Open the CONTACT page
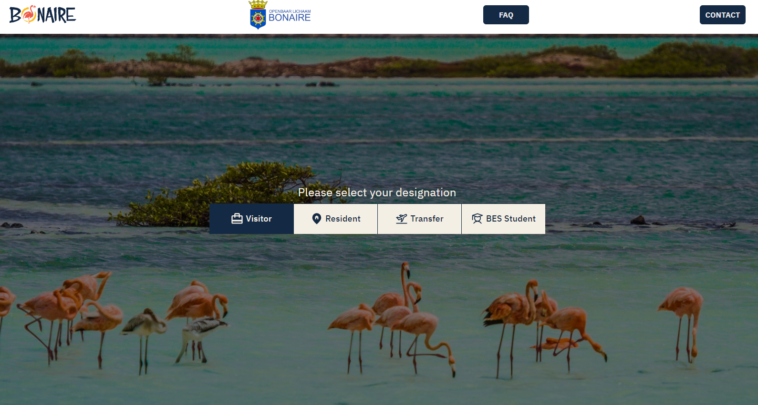The height and width of the screenshot is (405, 758). click(722, 15)
